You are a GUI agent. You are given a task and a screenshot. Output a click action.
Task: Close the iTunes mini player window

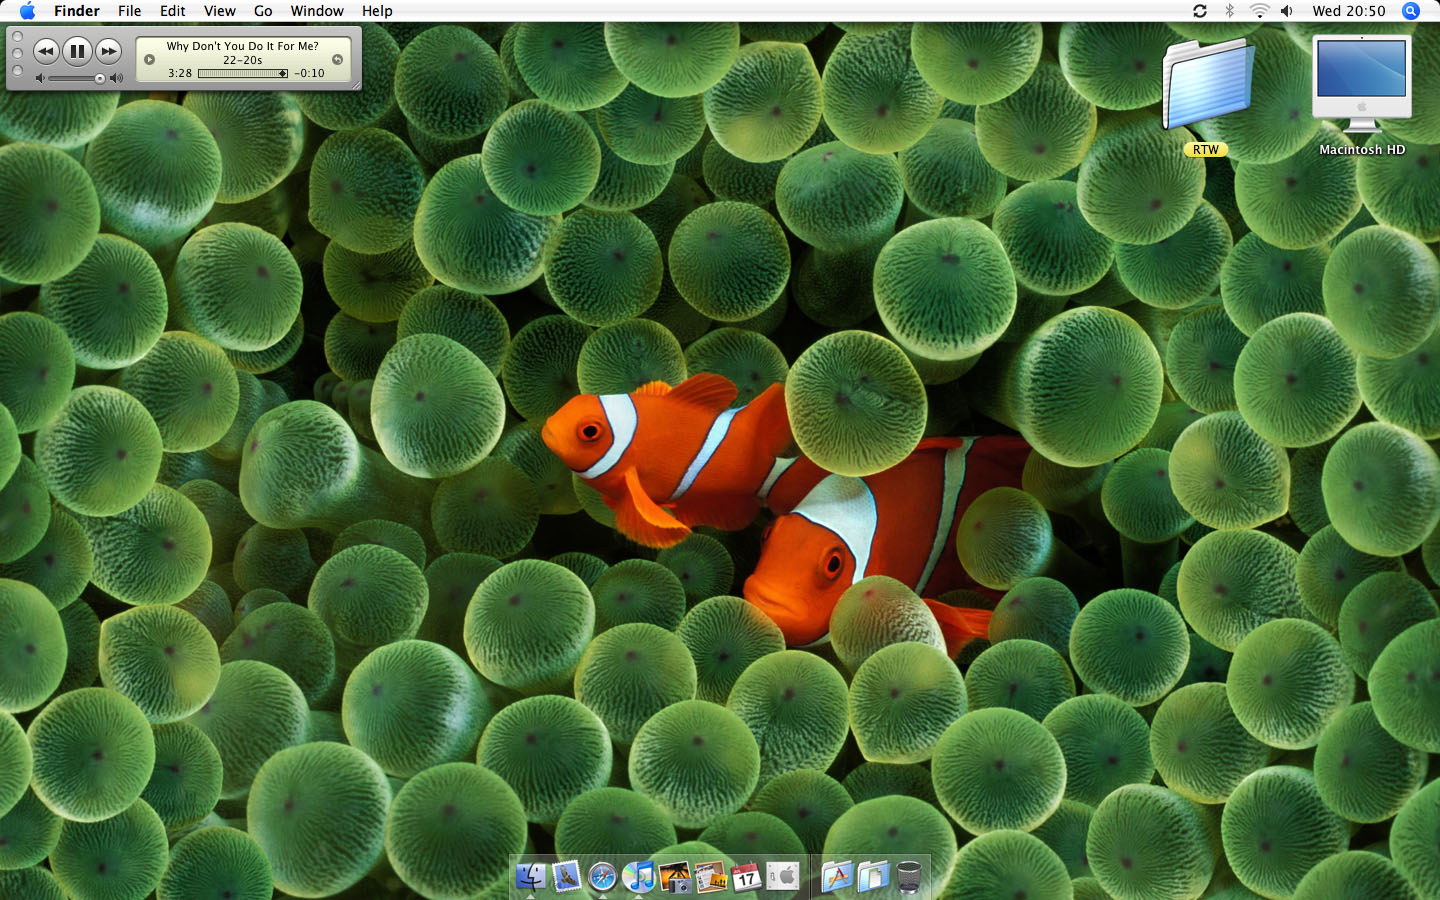17,37
